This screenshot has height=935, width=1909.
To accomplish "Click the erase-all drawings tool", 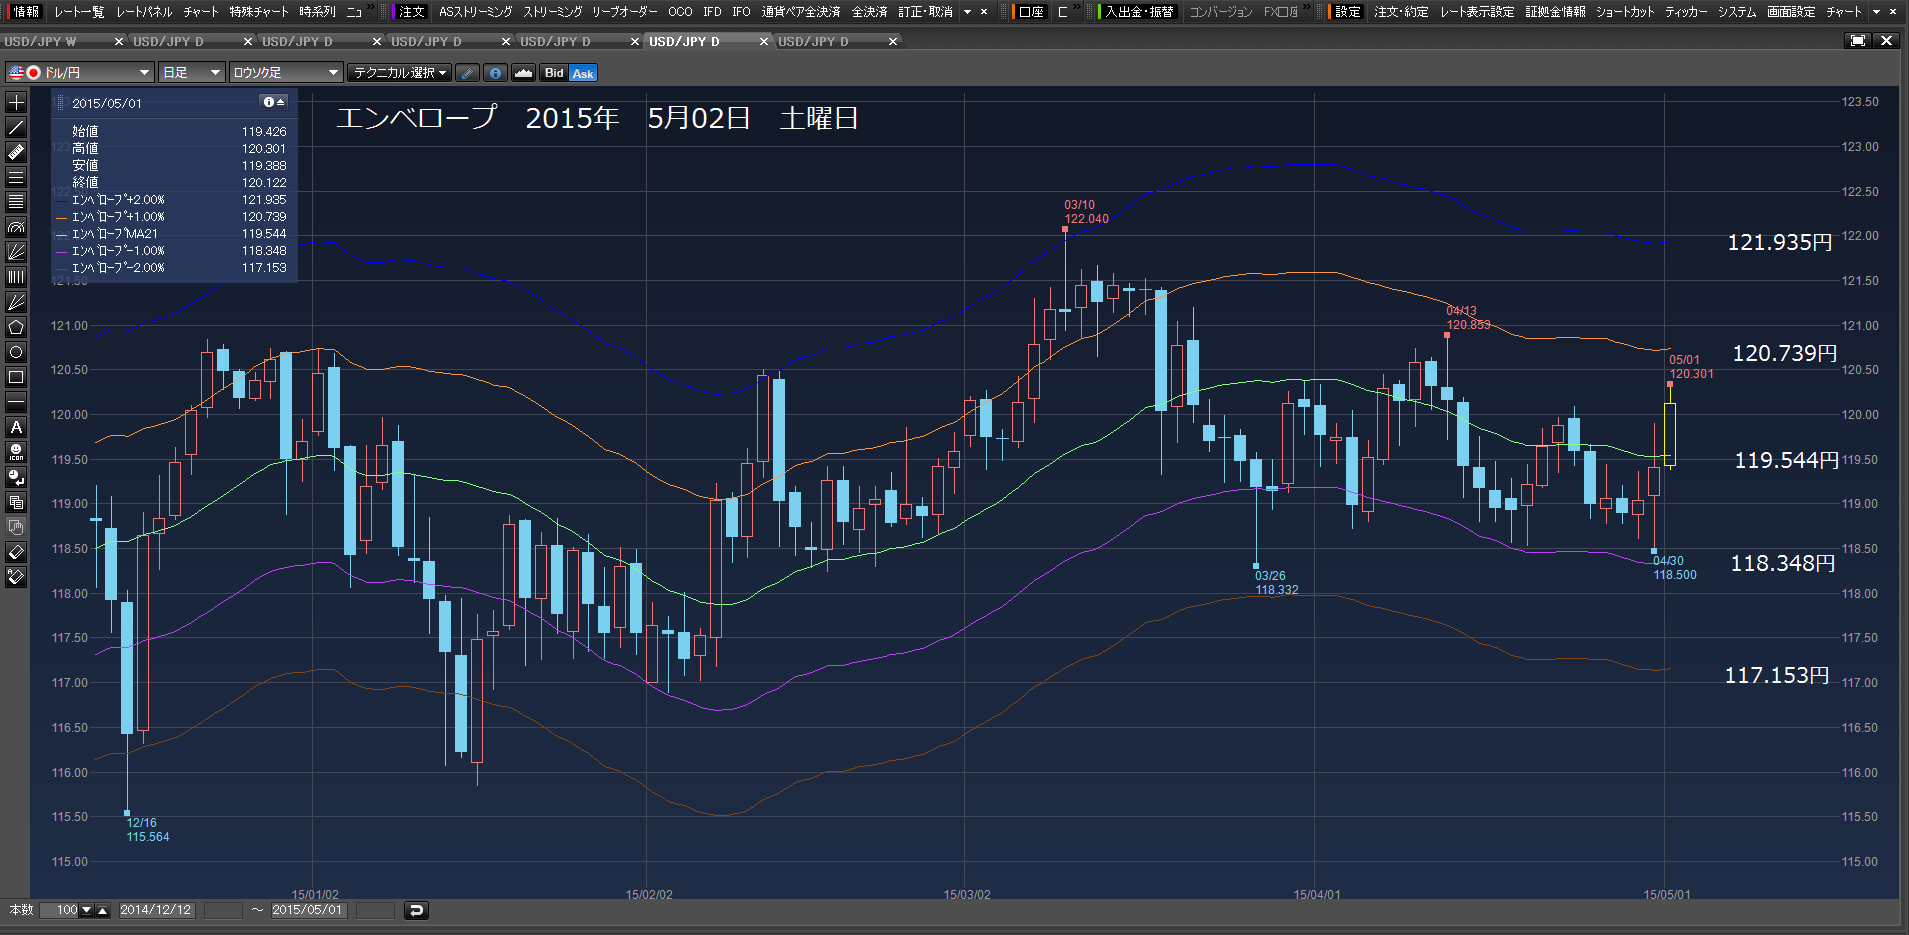I will [x=16, y=577].
